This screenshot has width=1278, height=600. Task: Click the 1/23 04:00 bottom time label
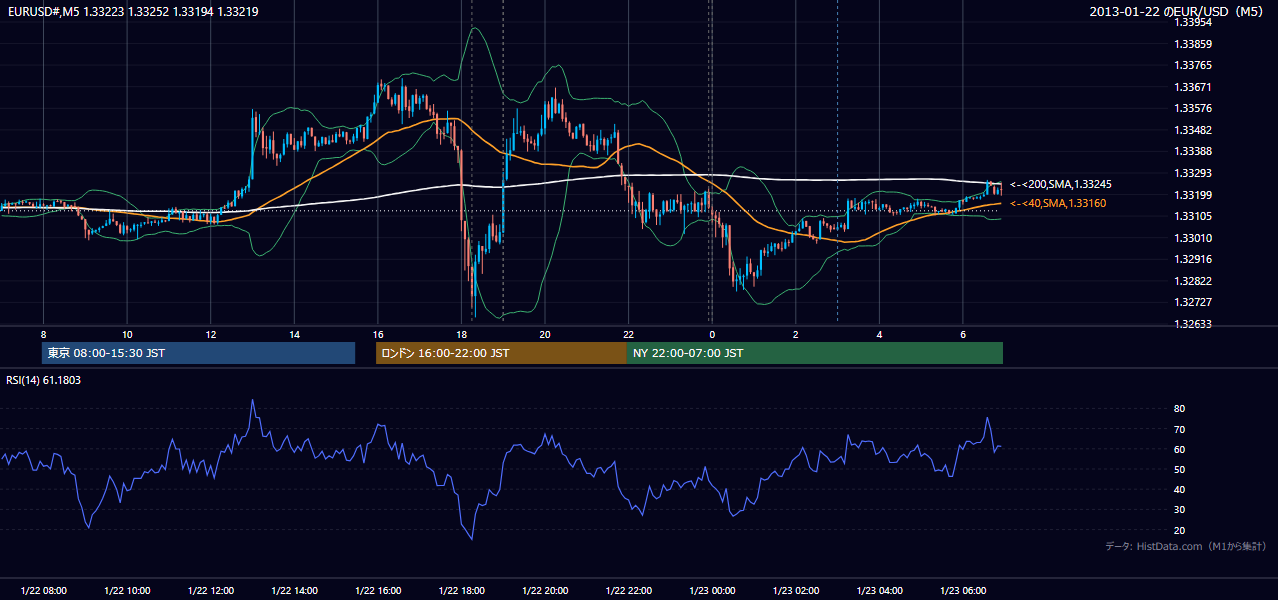(879, 591)
